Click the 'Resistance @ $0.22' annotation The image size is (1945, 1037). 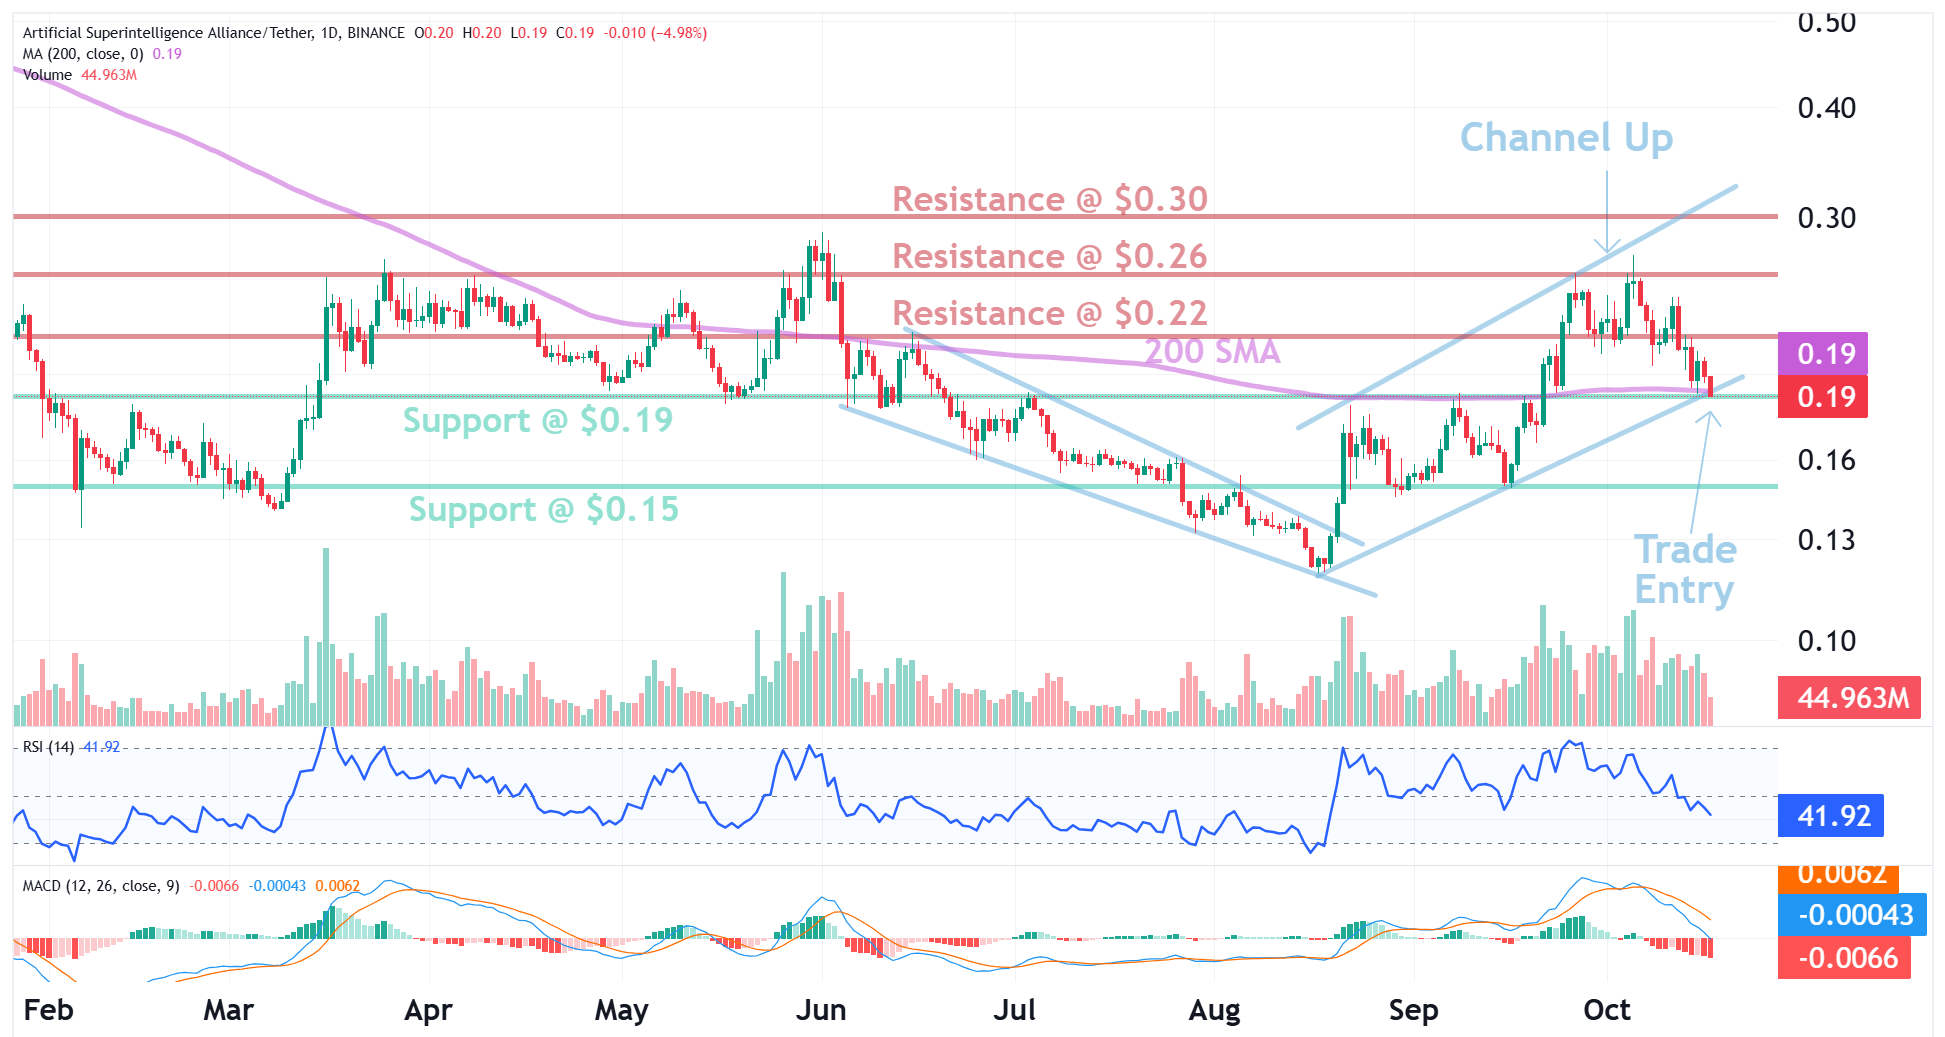[x=1050, y=313]
